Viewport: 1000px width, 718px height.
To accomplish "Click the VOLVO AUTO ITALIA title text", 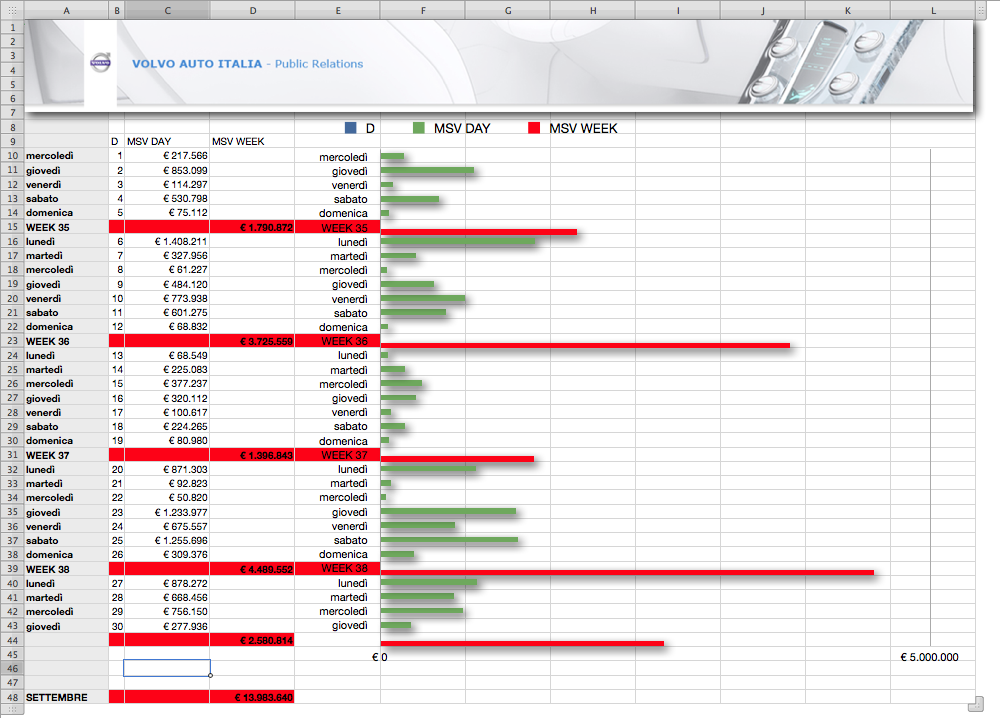I will tap(197, 64).
